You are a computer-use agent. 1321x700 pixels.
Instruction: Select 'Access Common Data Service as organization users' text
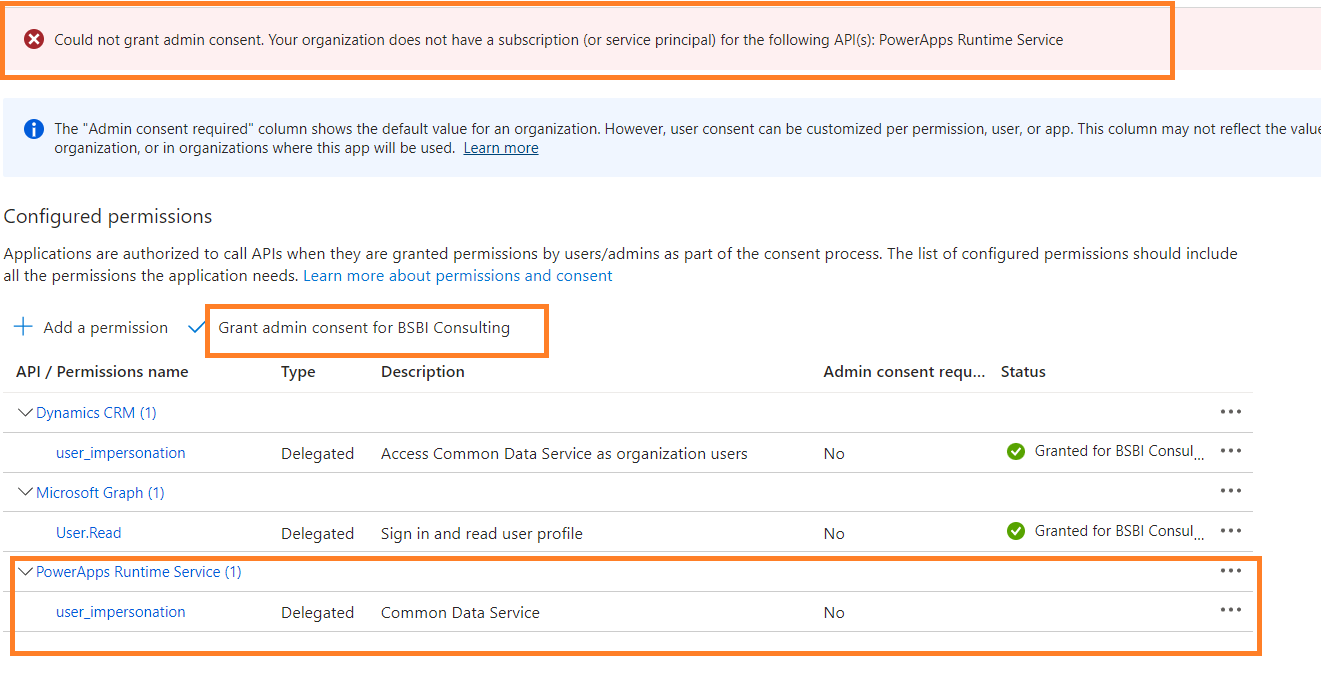pyautogui.click(x=564, y=454)
